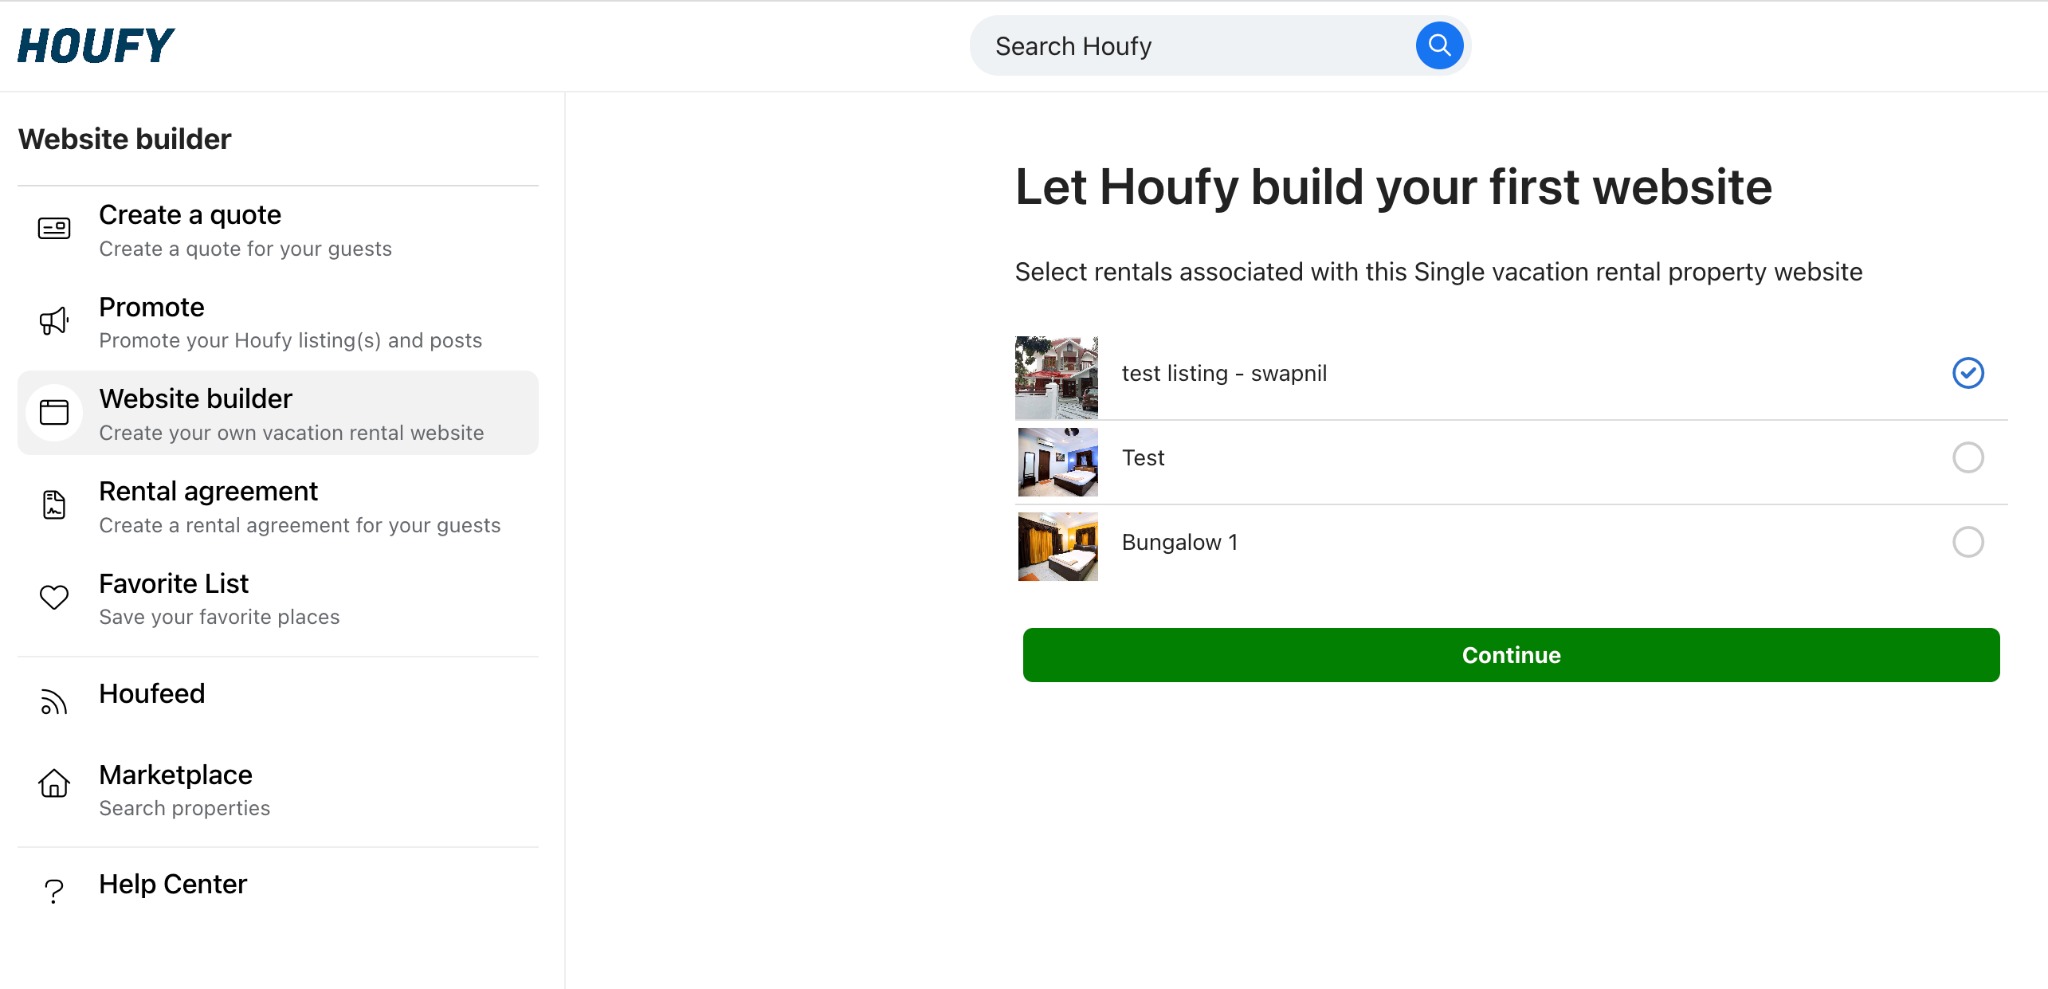Click the Create a quote card icon
Image resolution: width=2048 pixels, height=989 pixels.
click(x=54, y=229)
